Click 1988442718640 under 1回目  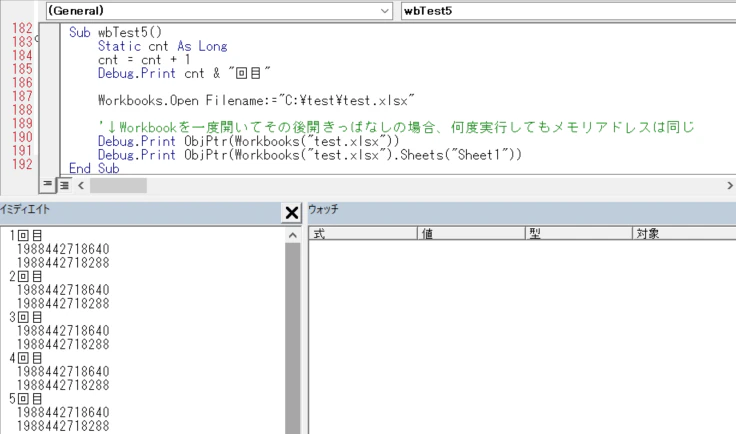63,249
